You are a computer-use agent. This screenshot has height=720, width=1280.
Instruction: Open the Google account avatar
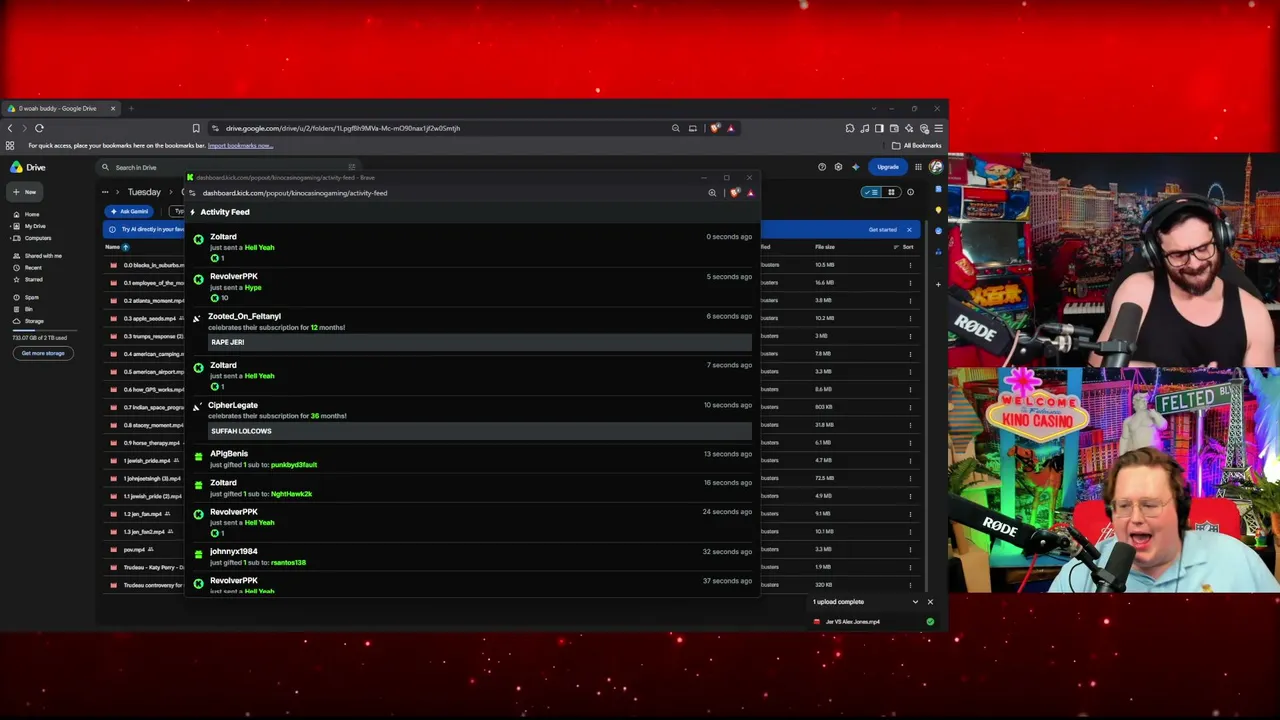pos(935,167)
